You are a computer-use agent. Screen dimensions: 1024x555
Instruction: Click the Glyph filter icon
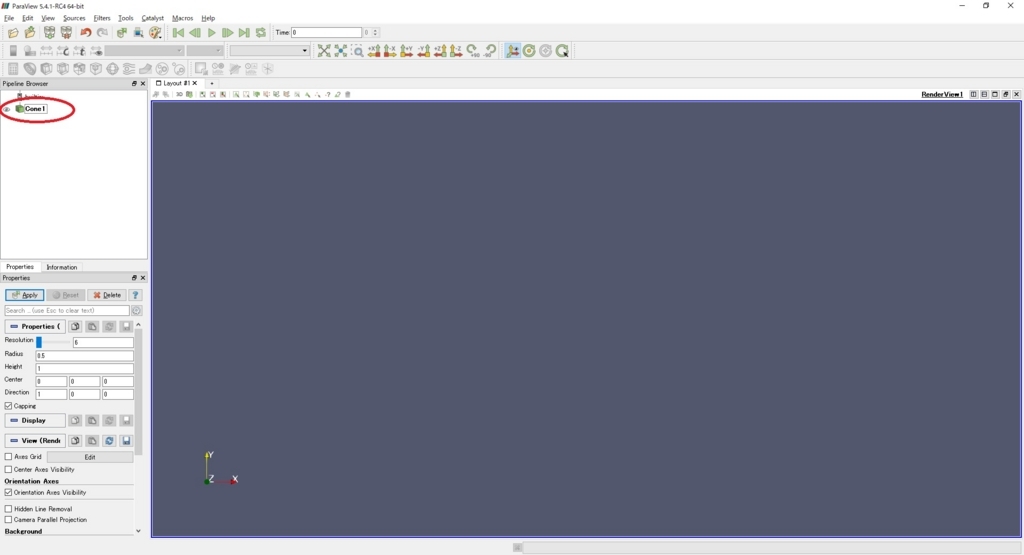point(112,69)
